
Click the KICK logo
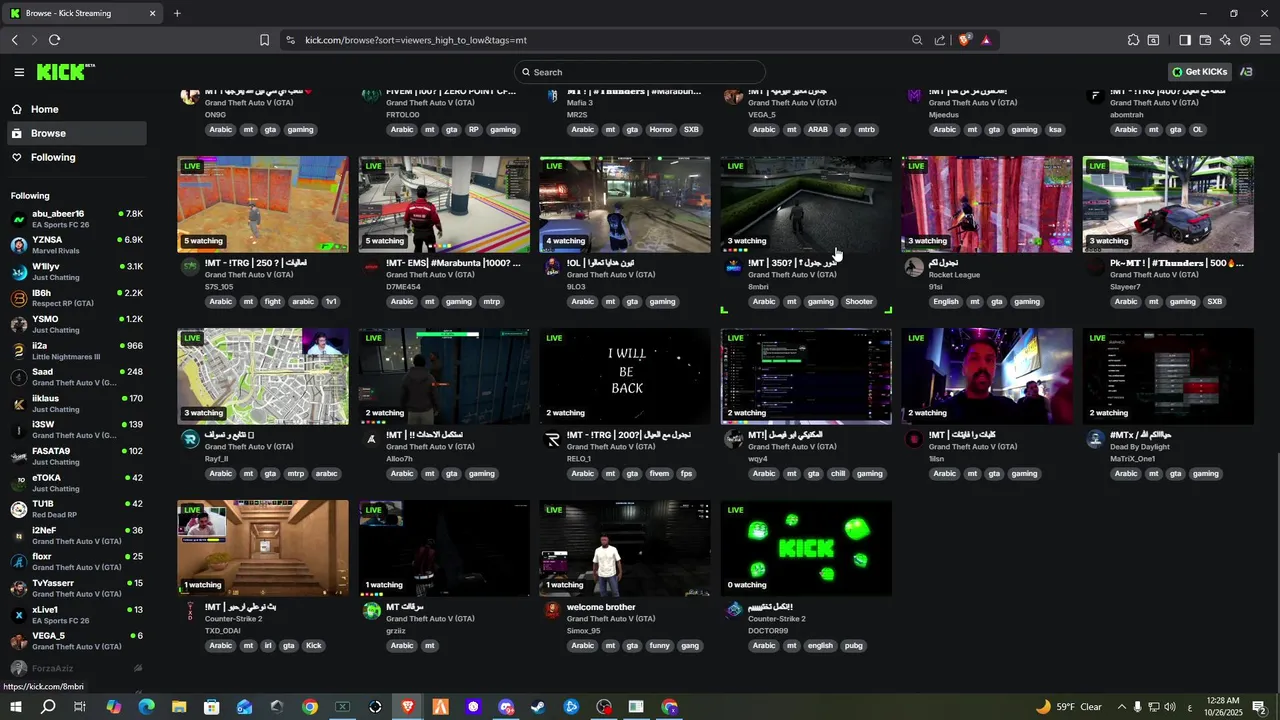pos(65,72)
